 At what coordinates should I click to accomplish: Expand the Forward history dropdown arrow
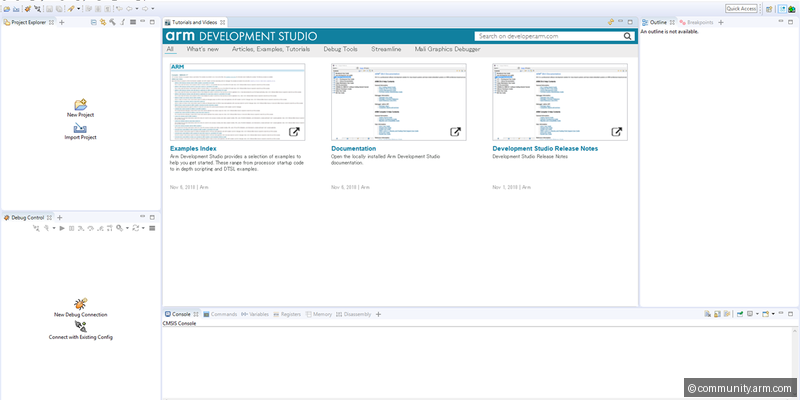point(153,9)
